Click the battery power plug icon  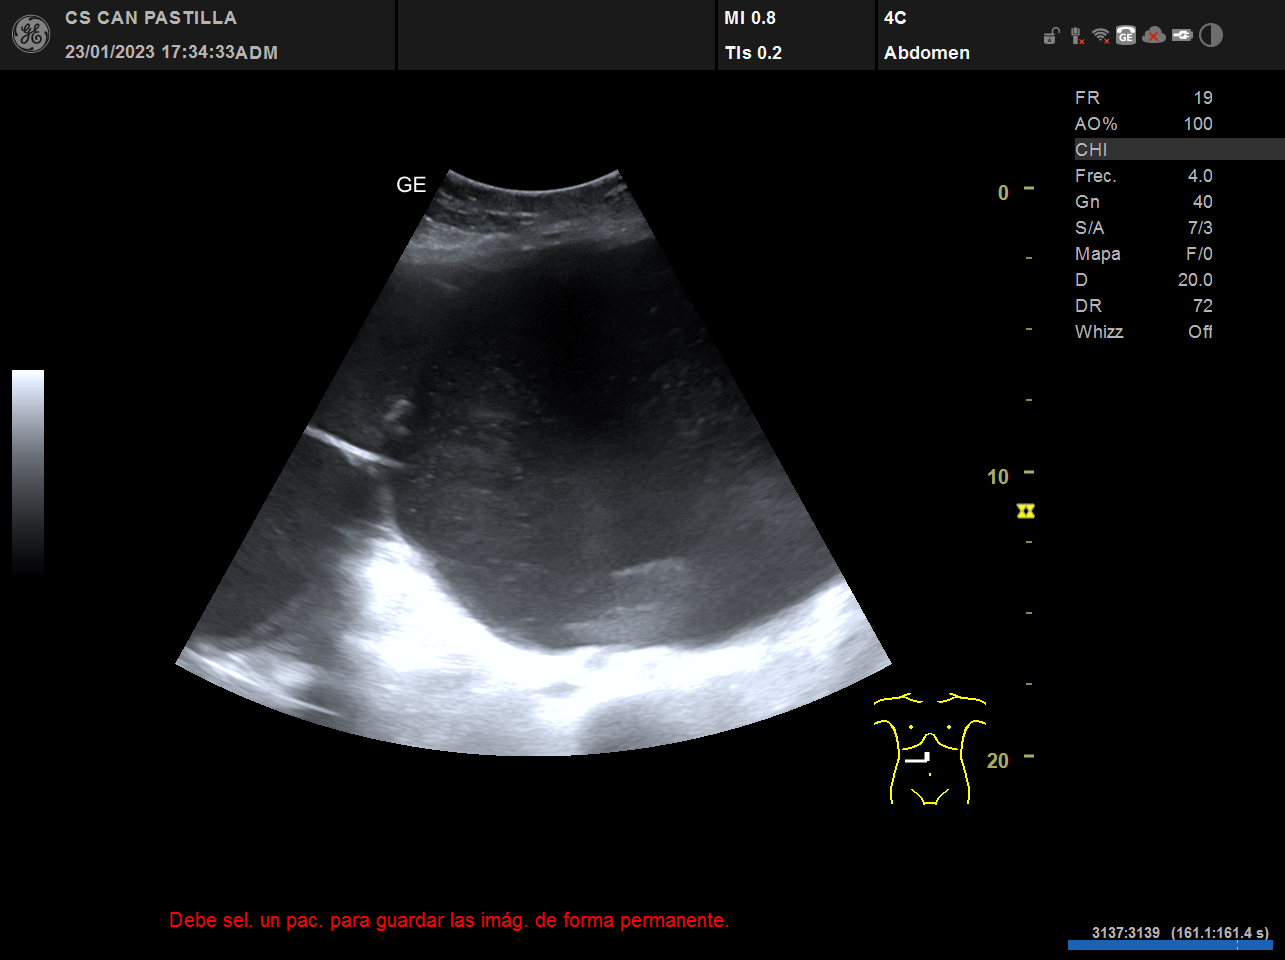tap(1182, 36)
